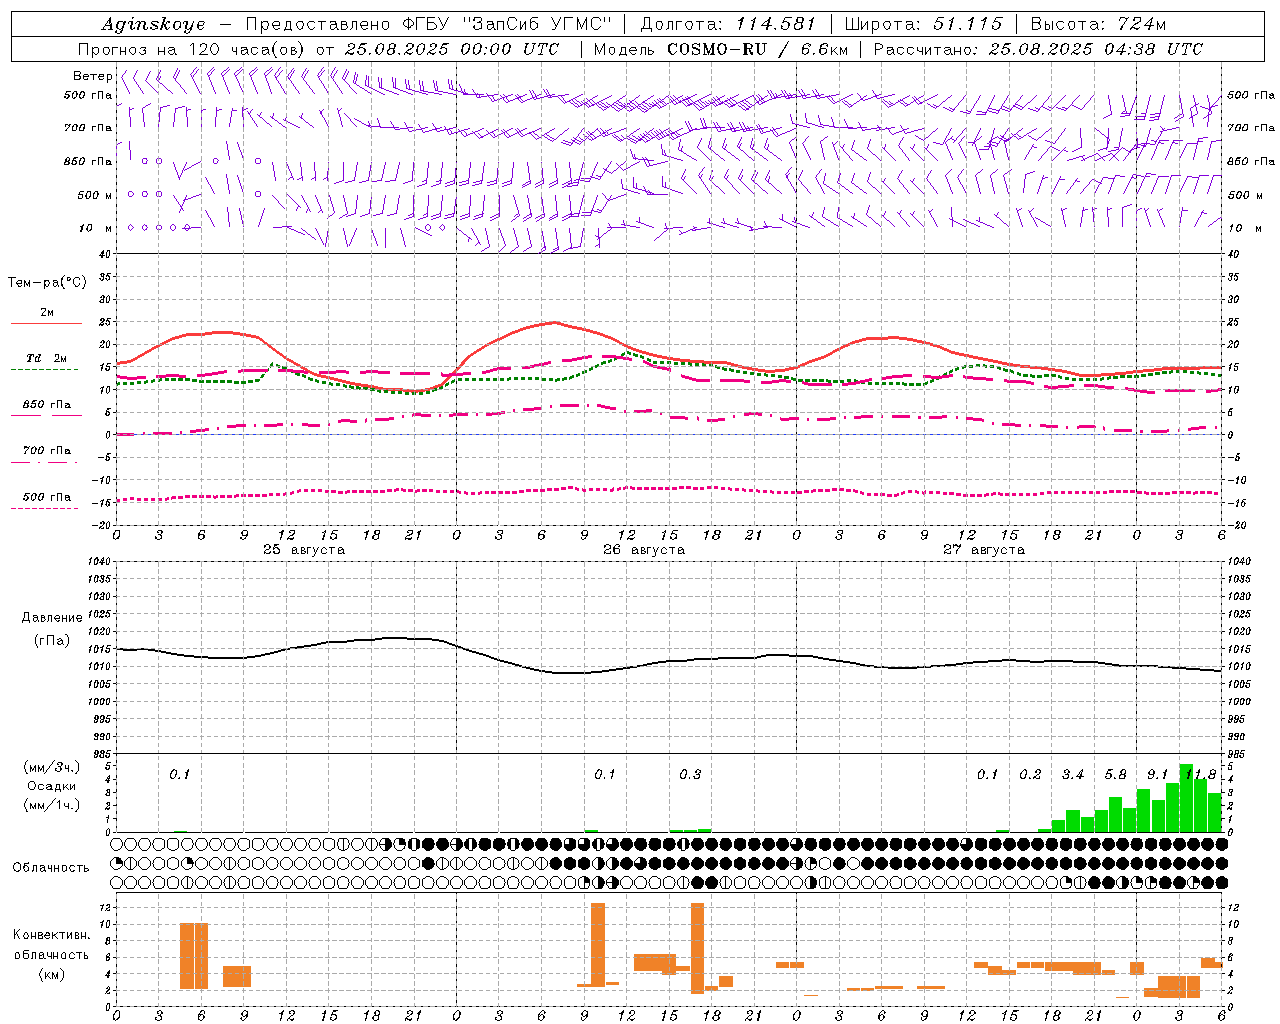The image size is (1280, 1024).
Task: Select the latitude value 51.115
Action: click(968, 24)
